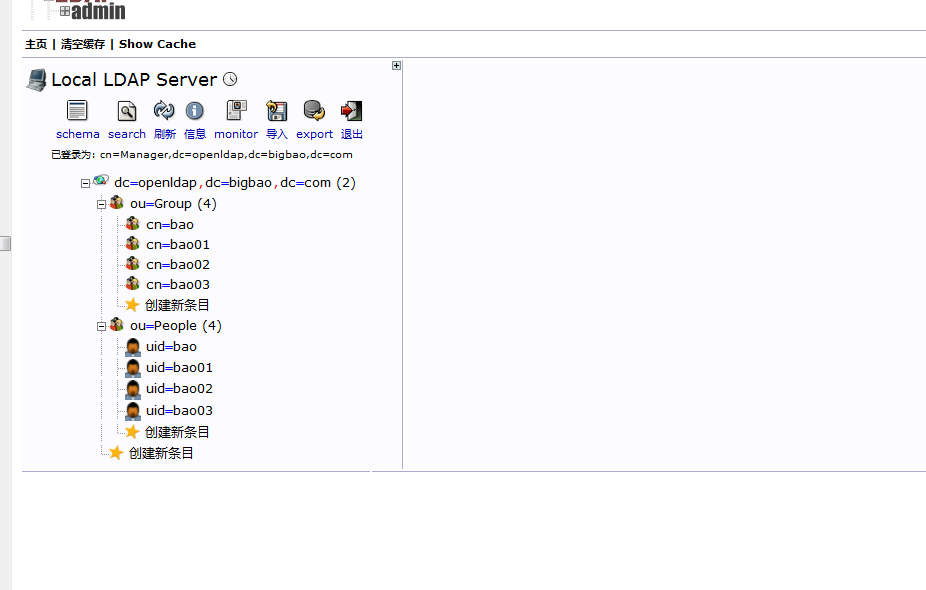This screenshot has width=926, height=590.
Task: Click the Local LDAP Server title
Action: point(134,80)
